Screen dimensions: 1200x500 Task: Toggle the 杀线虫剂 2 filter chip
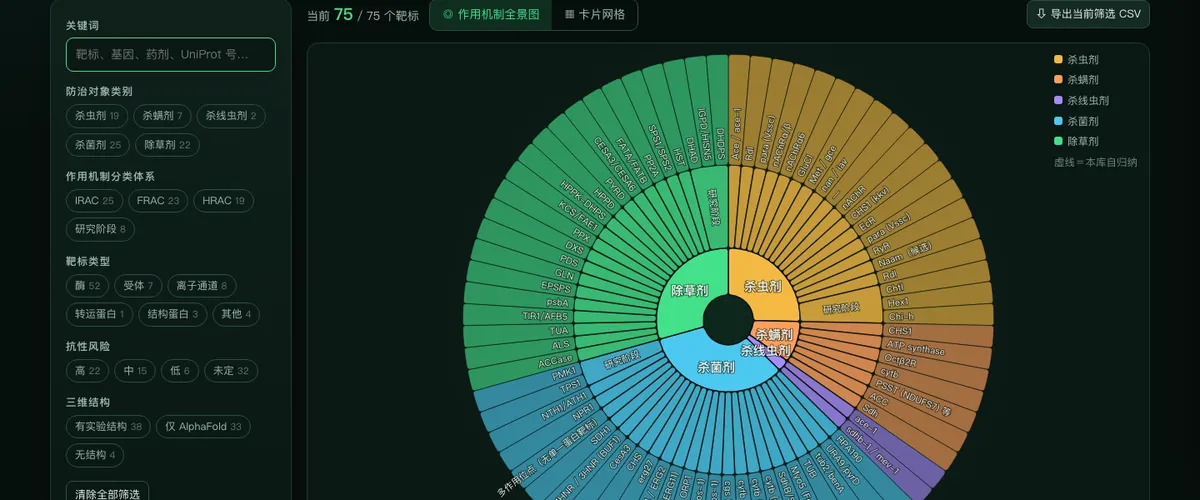click(x=231, y=116)
